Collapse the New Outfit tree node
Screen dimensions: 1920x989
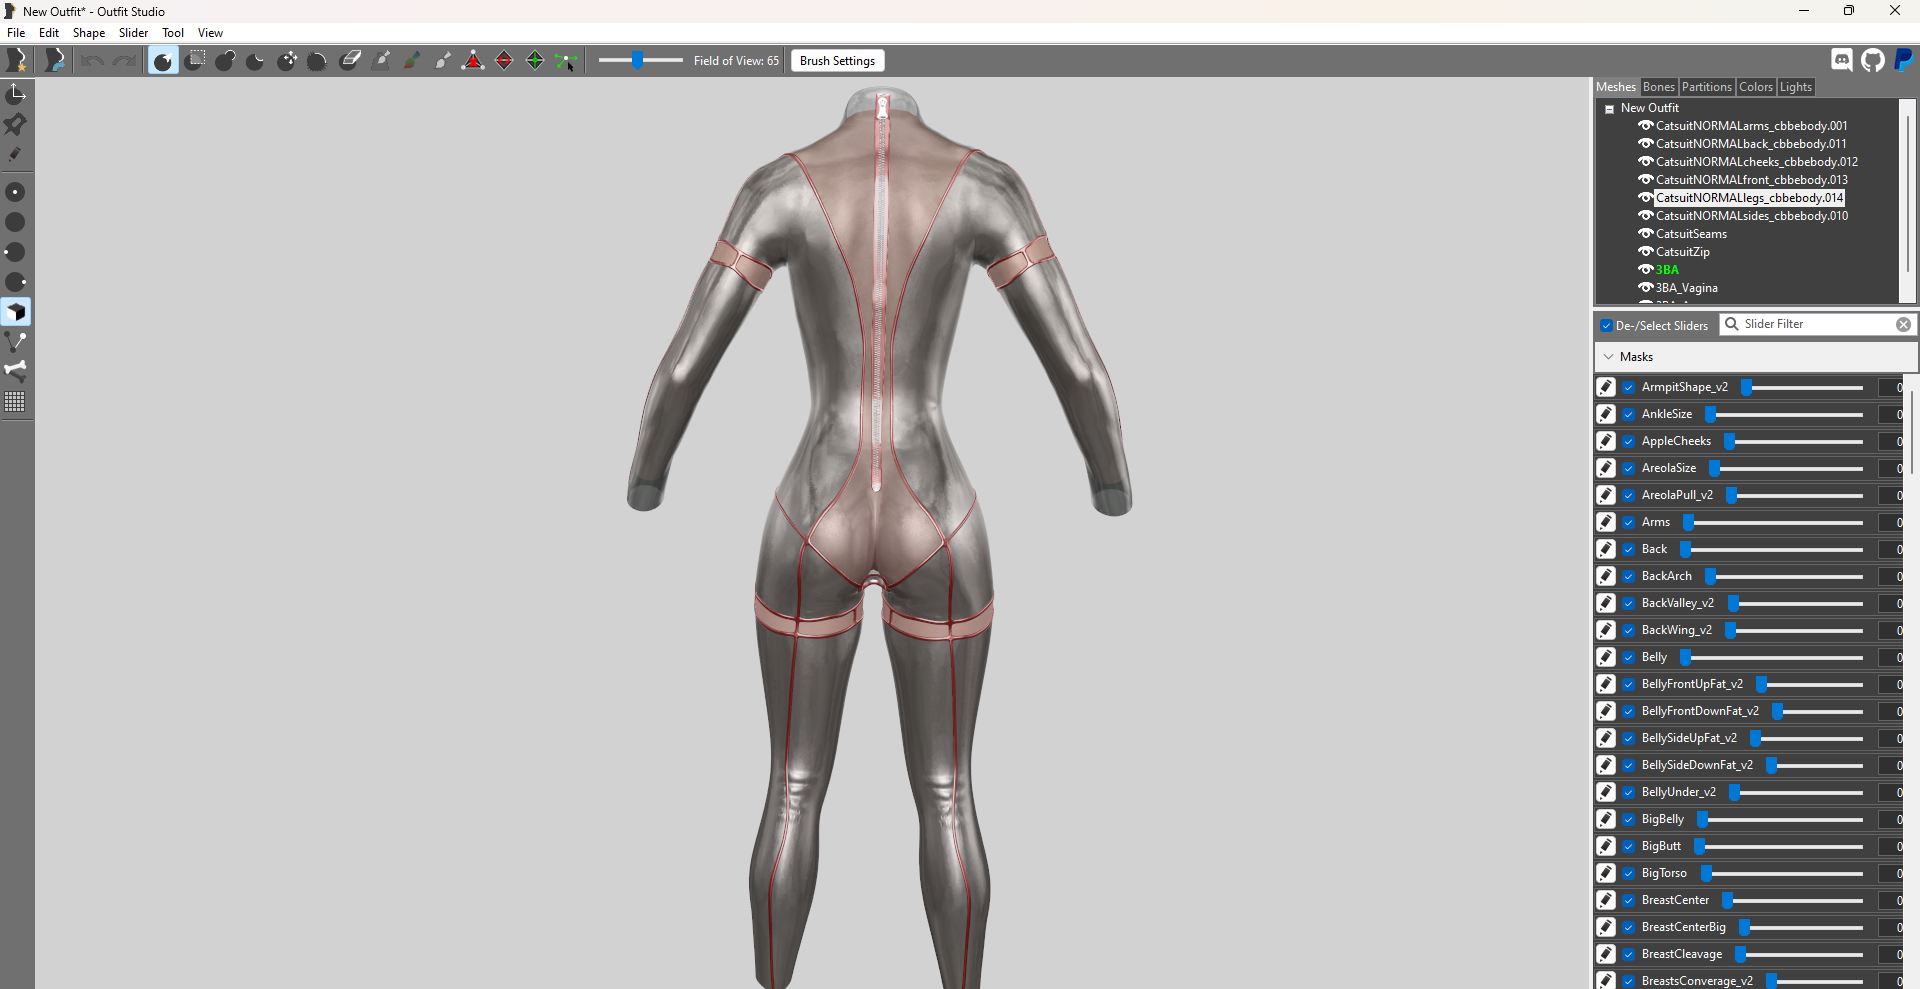point(1609,109)
